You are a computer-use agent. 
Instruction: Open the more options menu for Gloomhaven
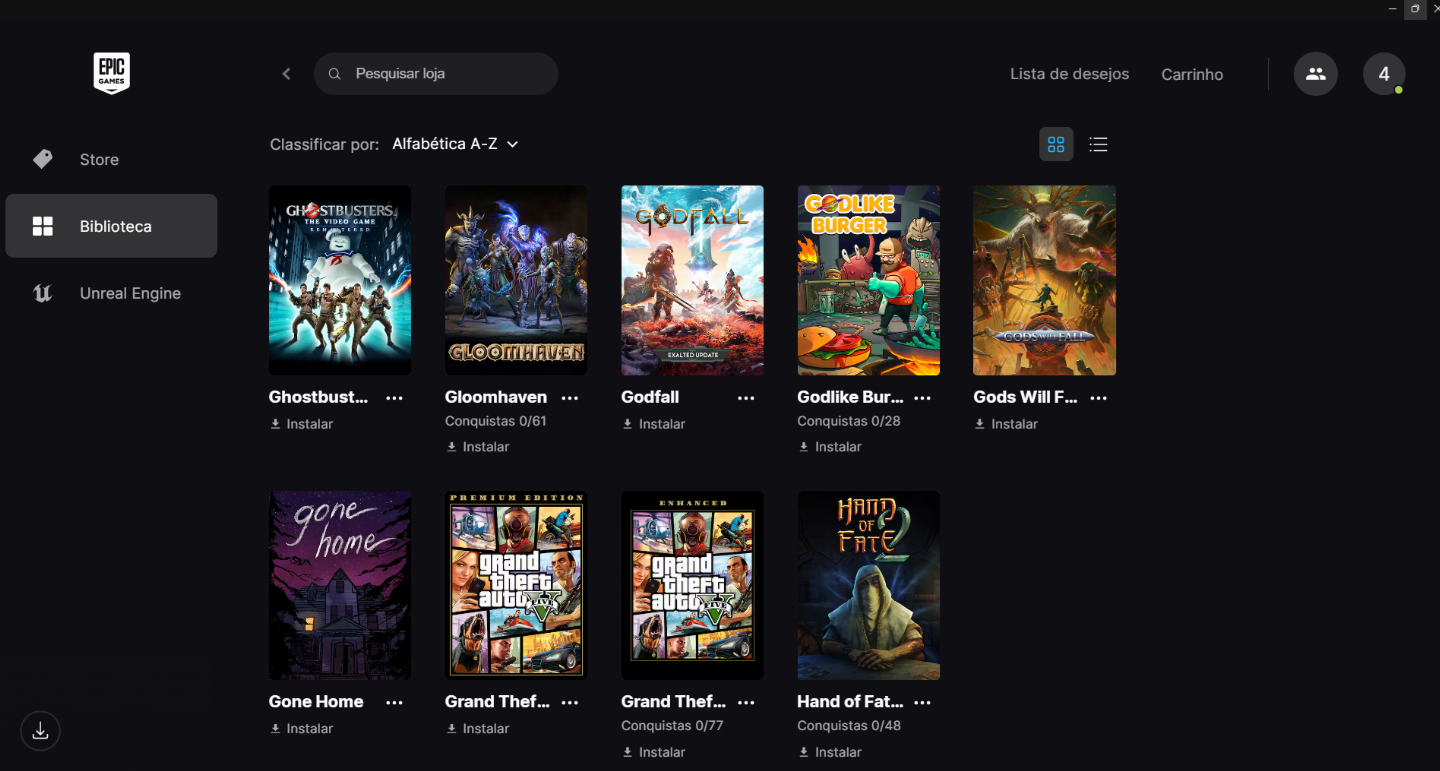click(570, 398)
